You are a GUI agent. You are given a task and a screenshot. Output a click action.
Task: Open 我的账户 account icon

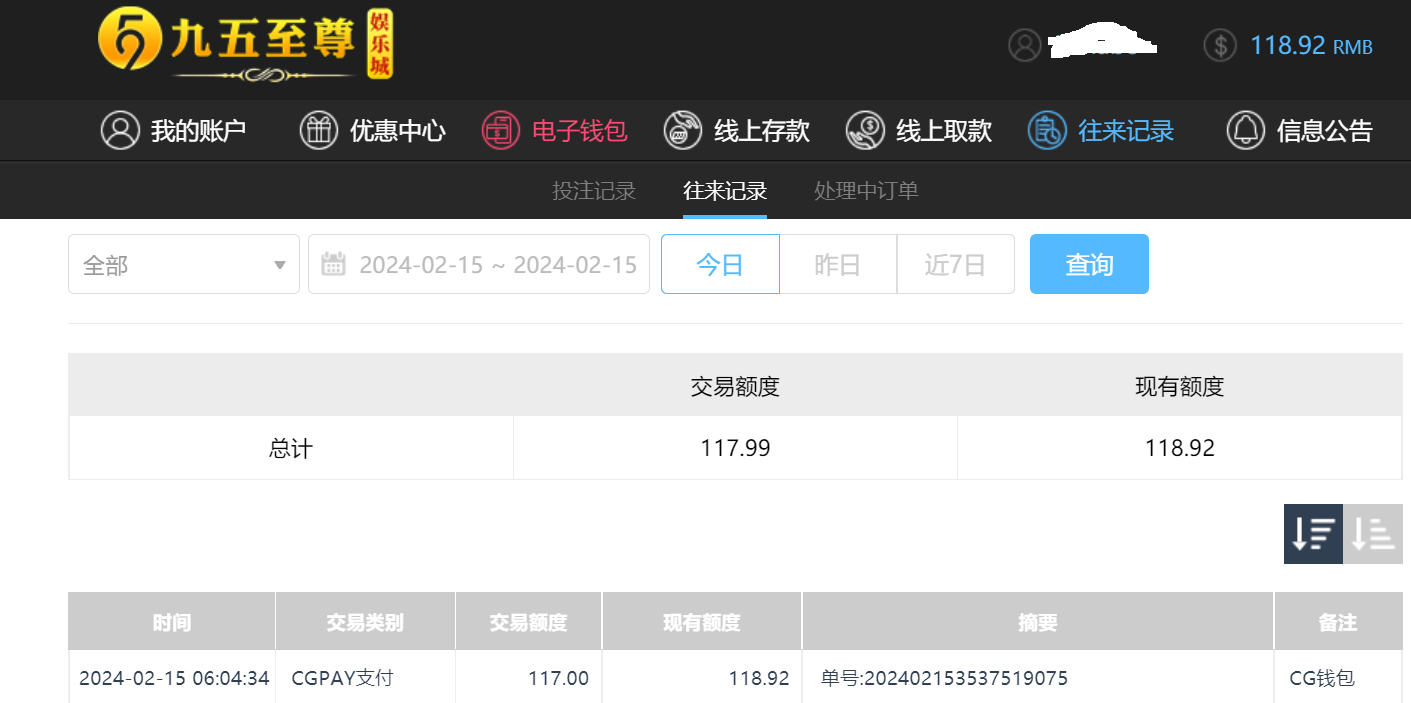tap(120, 130)
